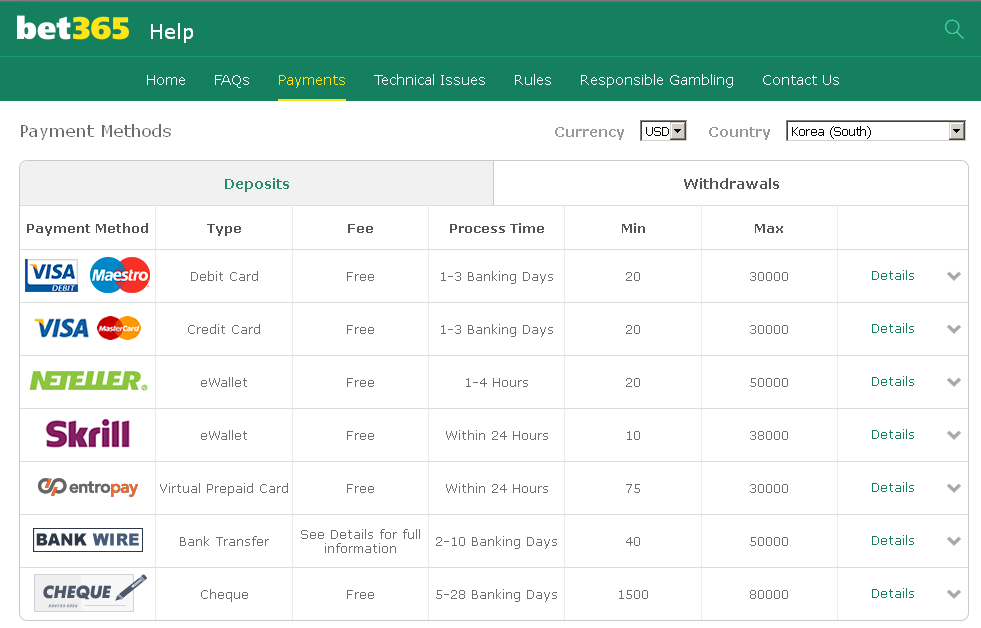Click the Country label
The width and height of the screenshot is (981, 628).
pos(740,132)
